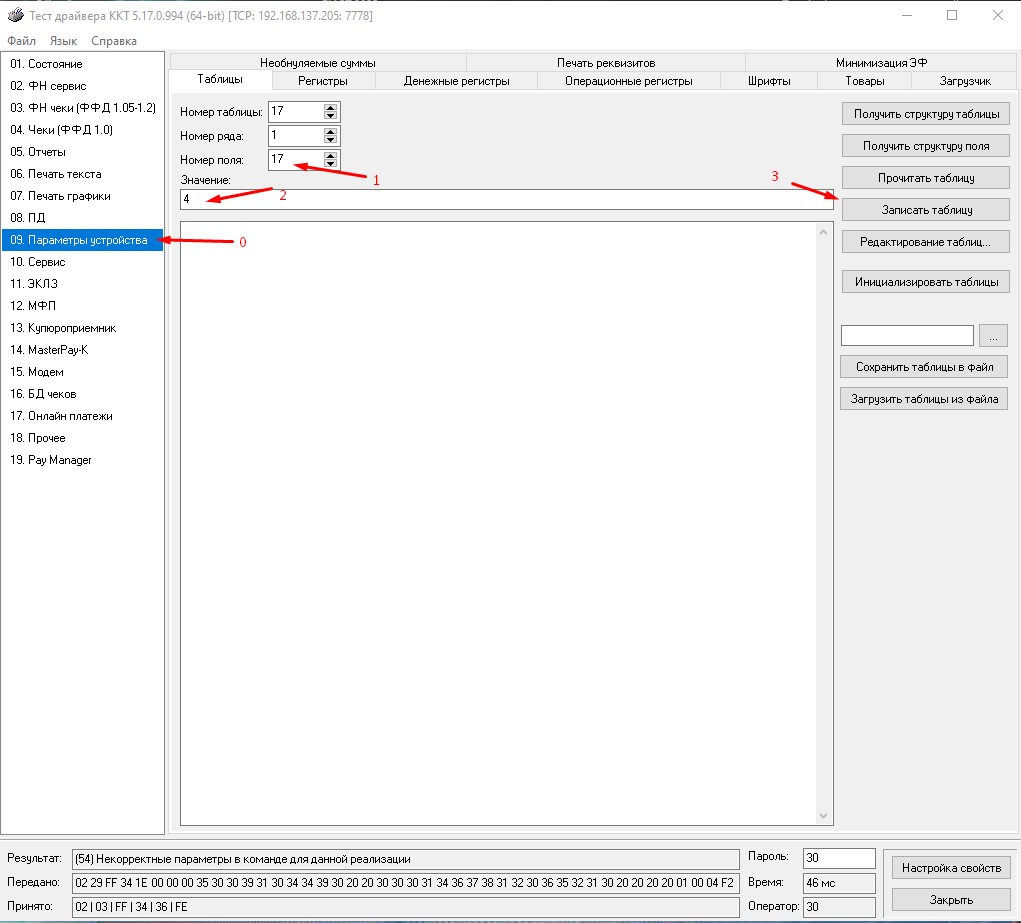Open the Файл menu
The image size is (1021, 923).
pyautogui.click(x=21, y=40)
